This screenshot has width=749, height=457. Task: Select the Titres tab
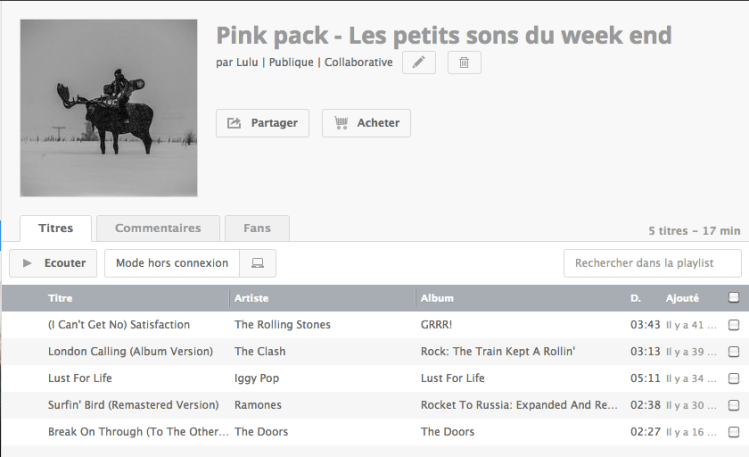tap(56, 228)
